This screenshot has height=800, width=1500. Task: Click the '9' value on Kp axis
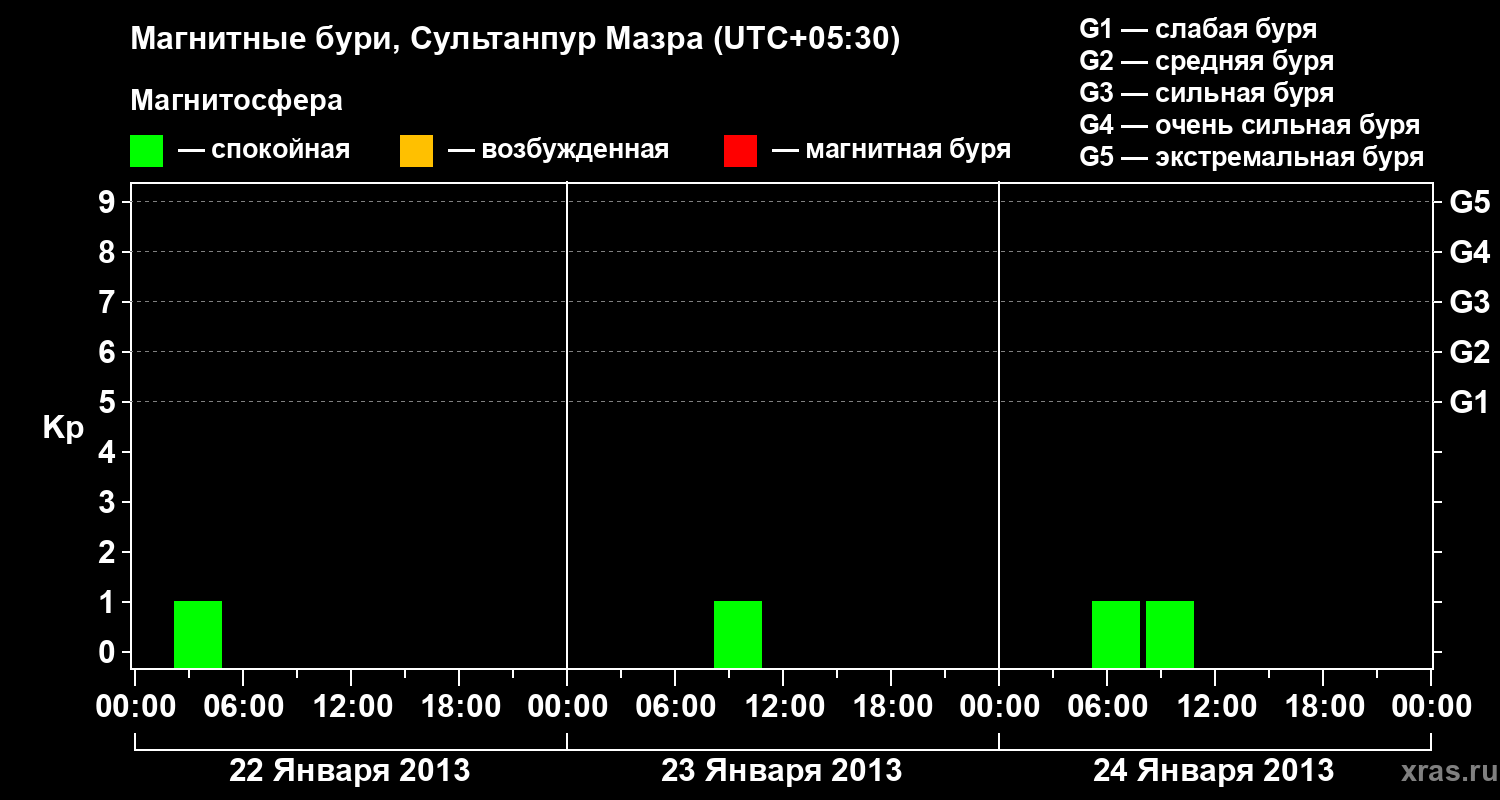point(108,202)
